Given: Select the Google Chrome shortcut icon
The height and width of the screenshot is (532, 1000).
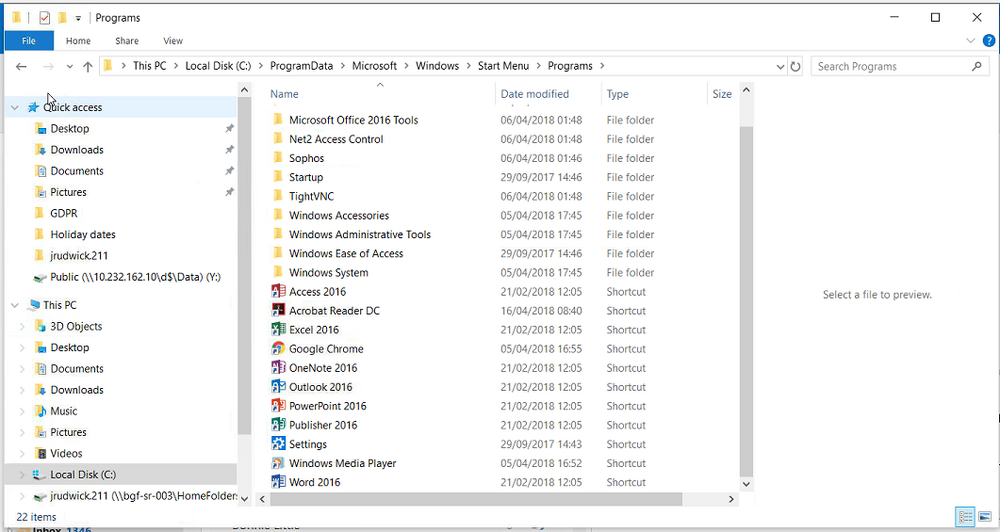Looking at the screenshot, I should tap(278, 349).
